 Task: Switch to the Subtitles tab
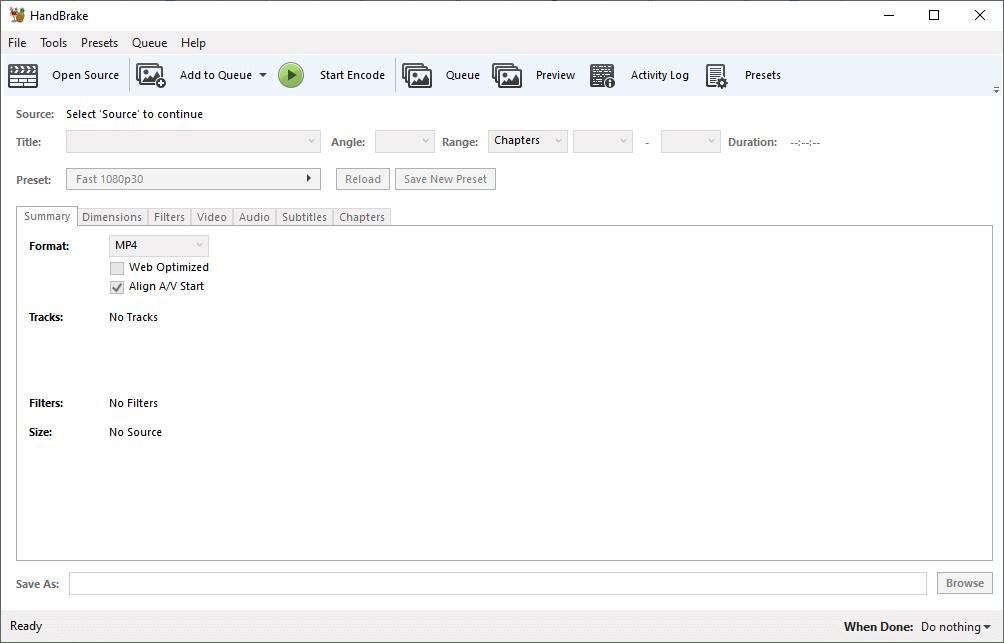tap(304, 217)
